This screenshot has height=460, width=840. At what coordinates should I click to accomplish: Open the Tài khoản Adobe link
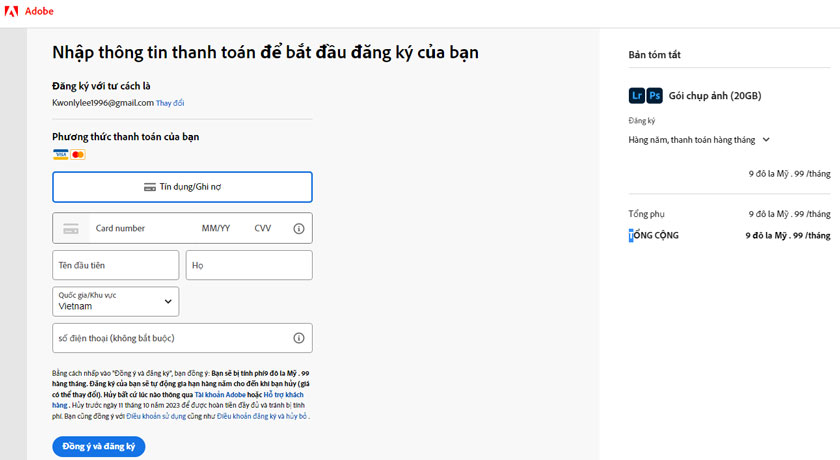[220, 395]
